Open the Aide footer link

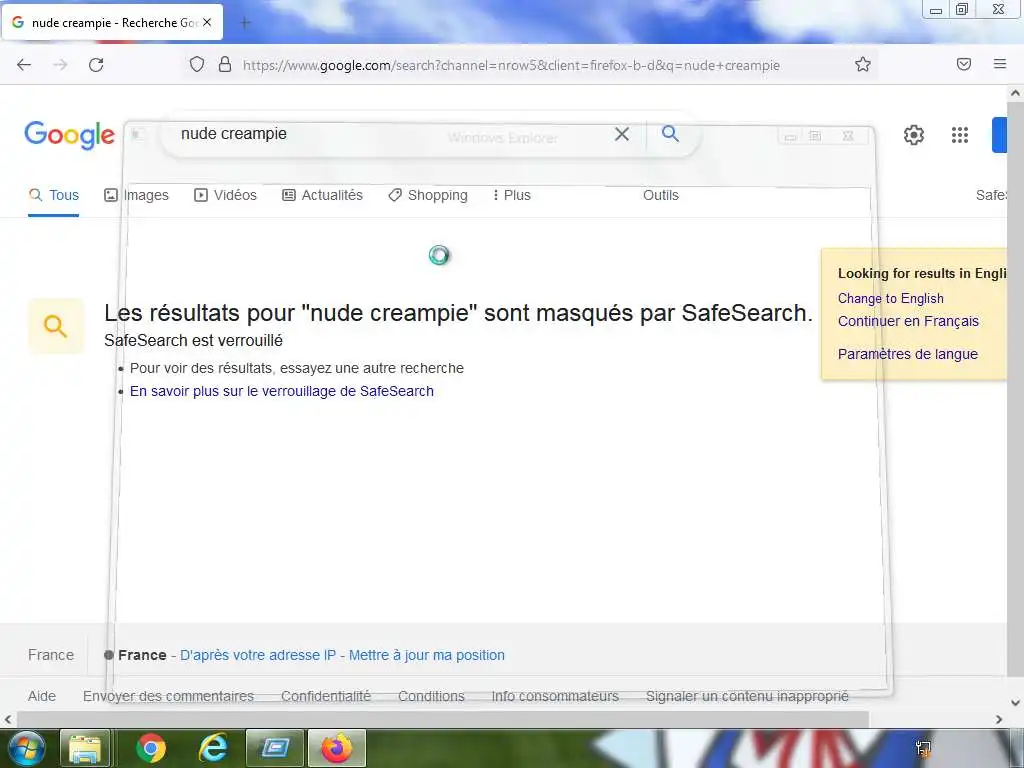click(42, 696)
